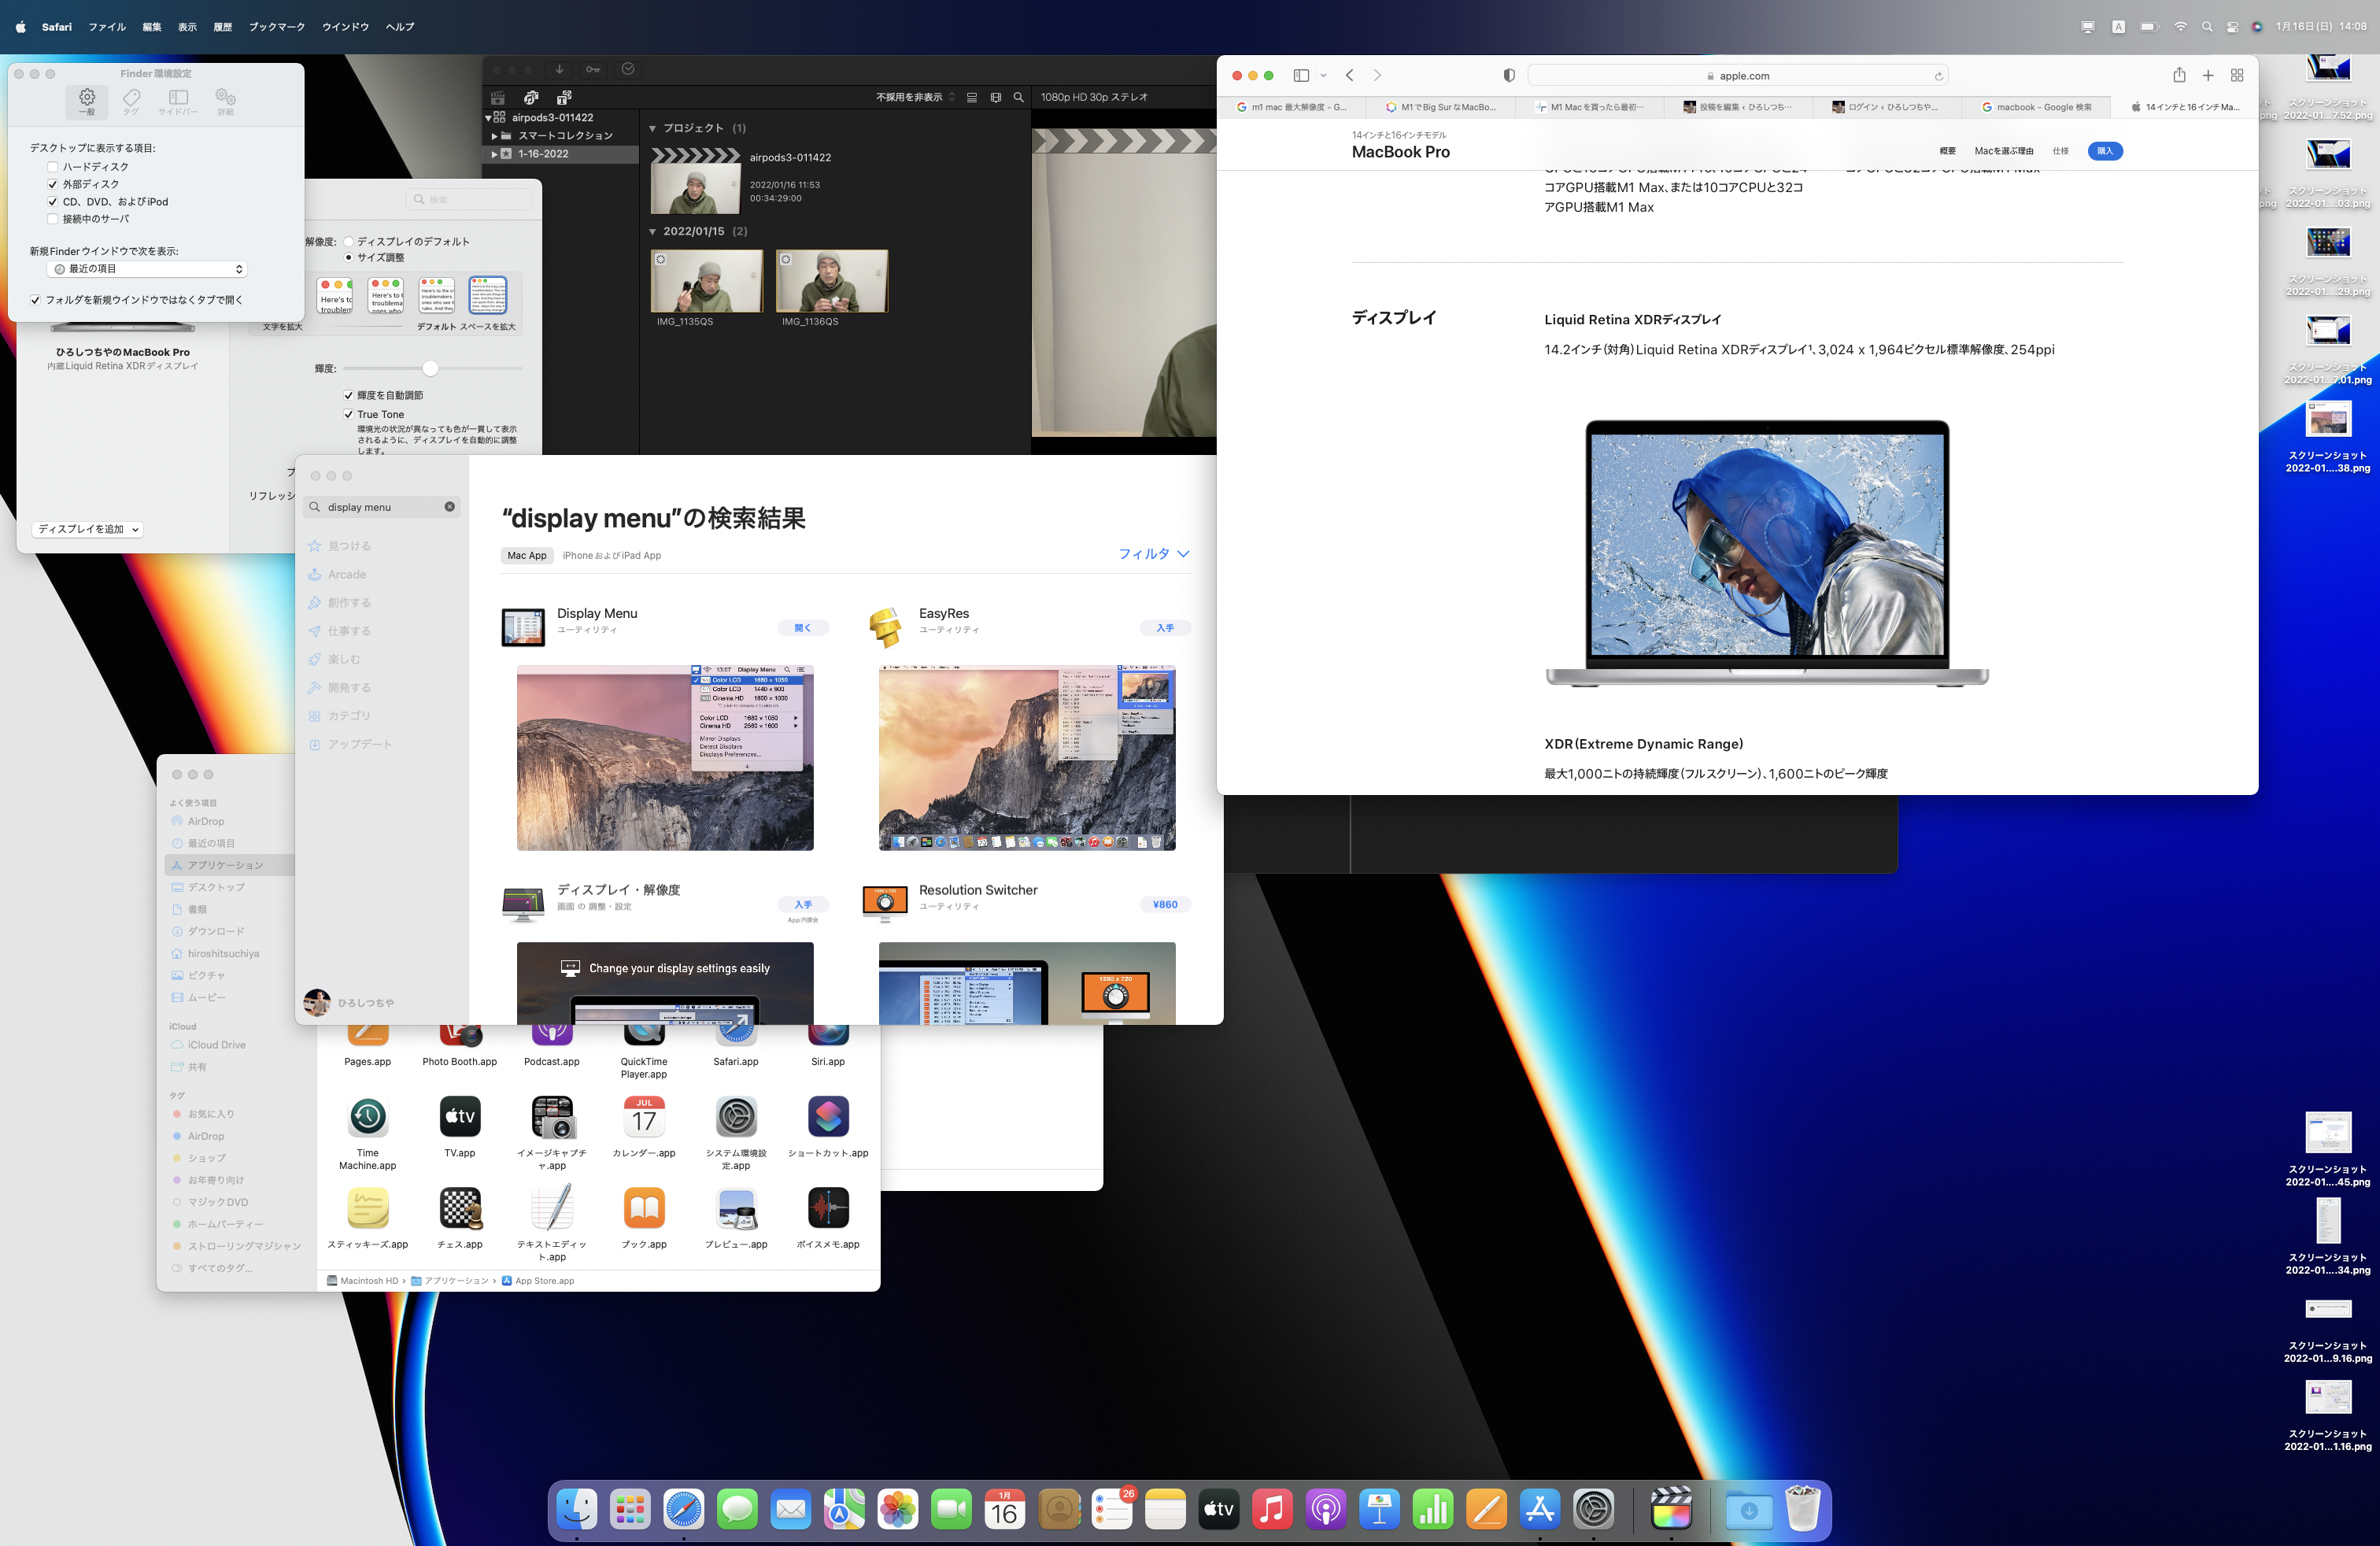The width and height of the screenshot is (2380, 1546).
Task: Disable the True Tone checkbox
Action: 349,414
